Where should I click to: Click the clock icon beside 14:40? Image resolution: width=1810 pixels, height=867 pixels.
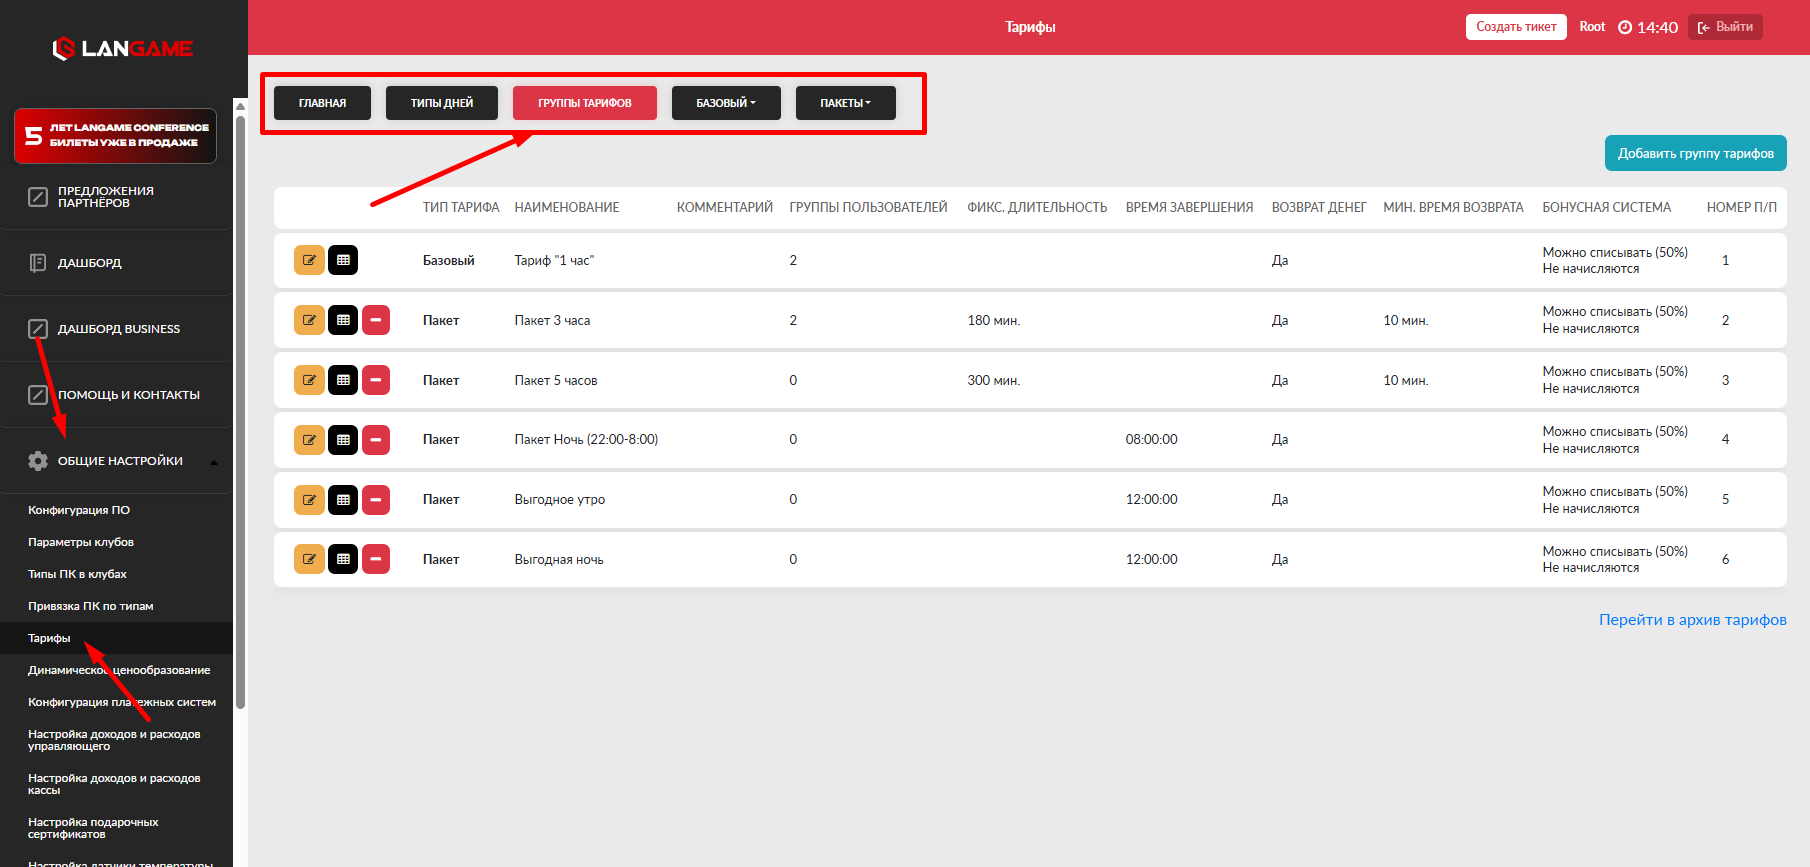tap(1625, 27)
